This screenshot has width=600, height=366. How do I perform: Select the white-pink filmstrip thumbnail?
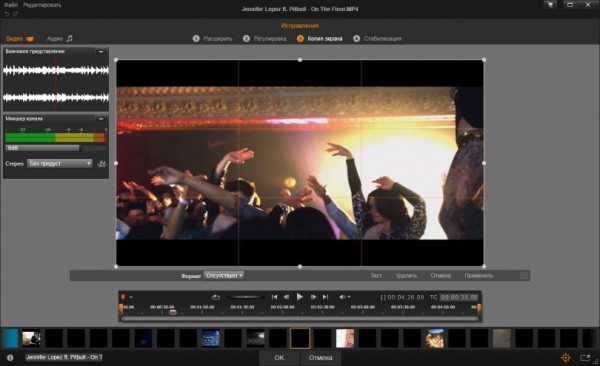point(345,338)
